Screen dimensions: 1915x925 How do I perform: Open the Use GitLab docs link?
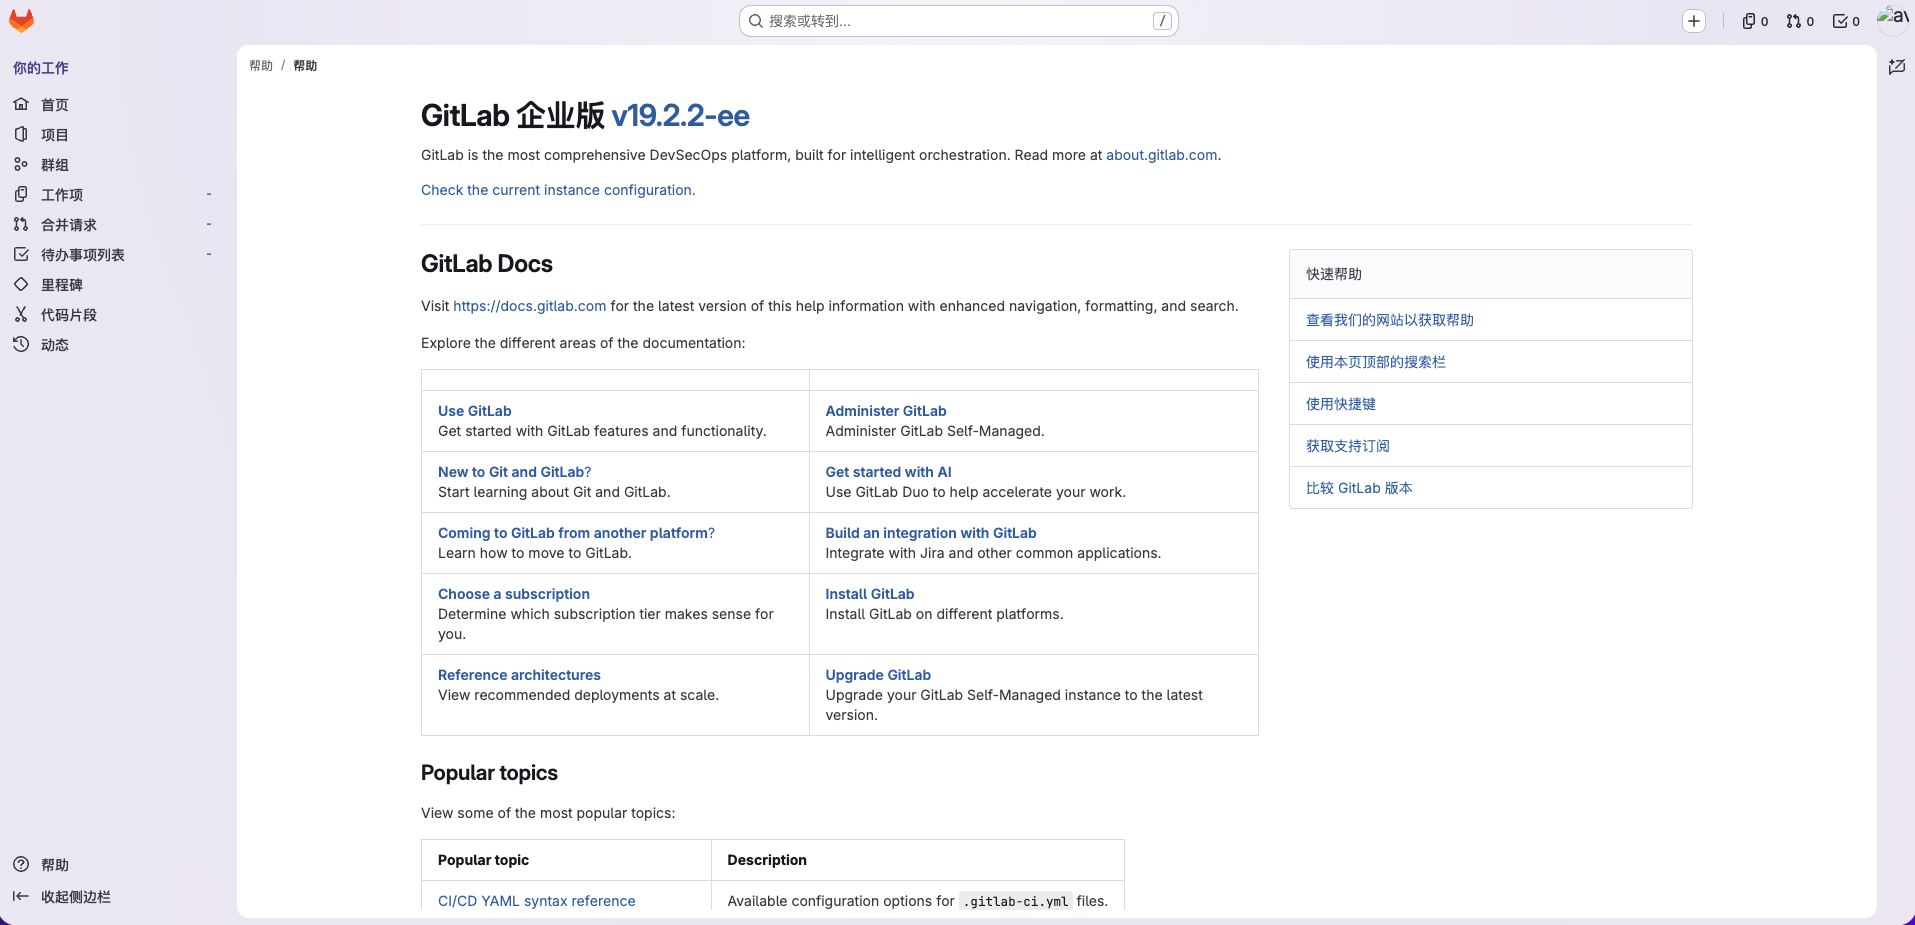click(x=475, y=411)
